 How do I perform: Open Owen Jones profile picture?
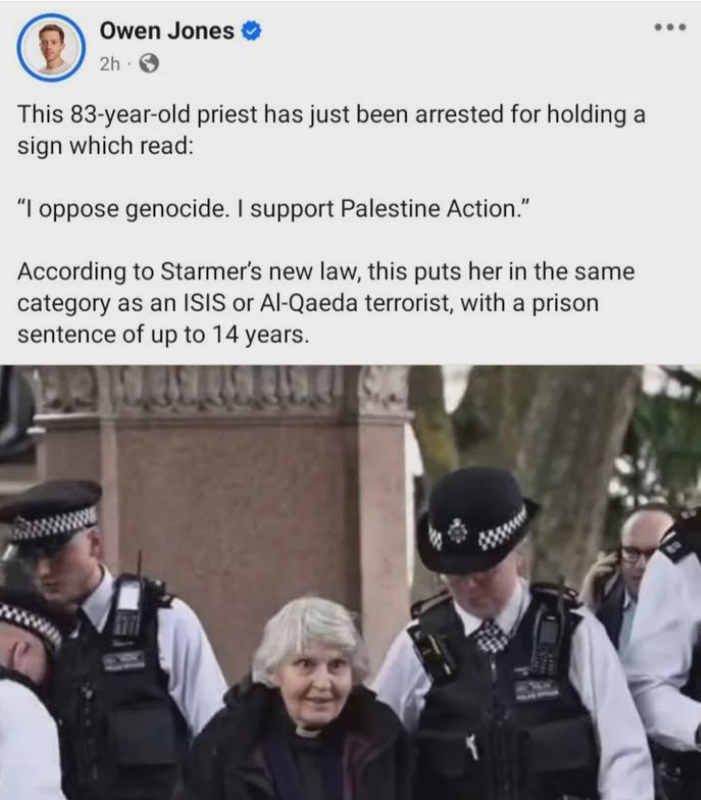tap(51, 47)
